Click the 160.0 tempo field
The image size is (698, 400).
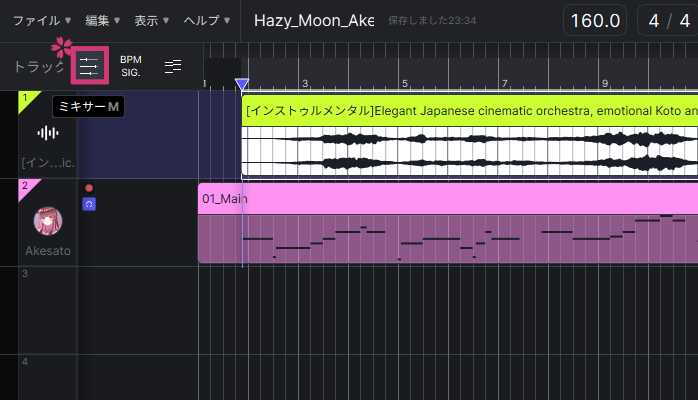click(595, 20)
